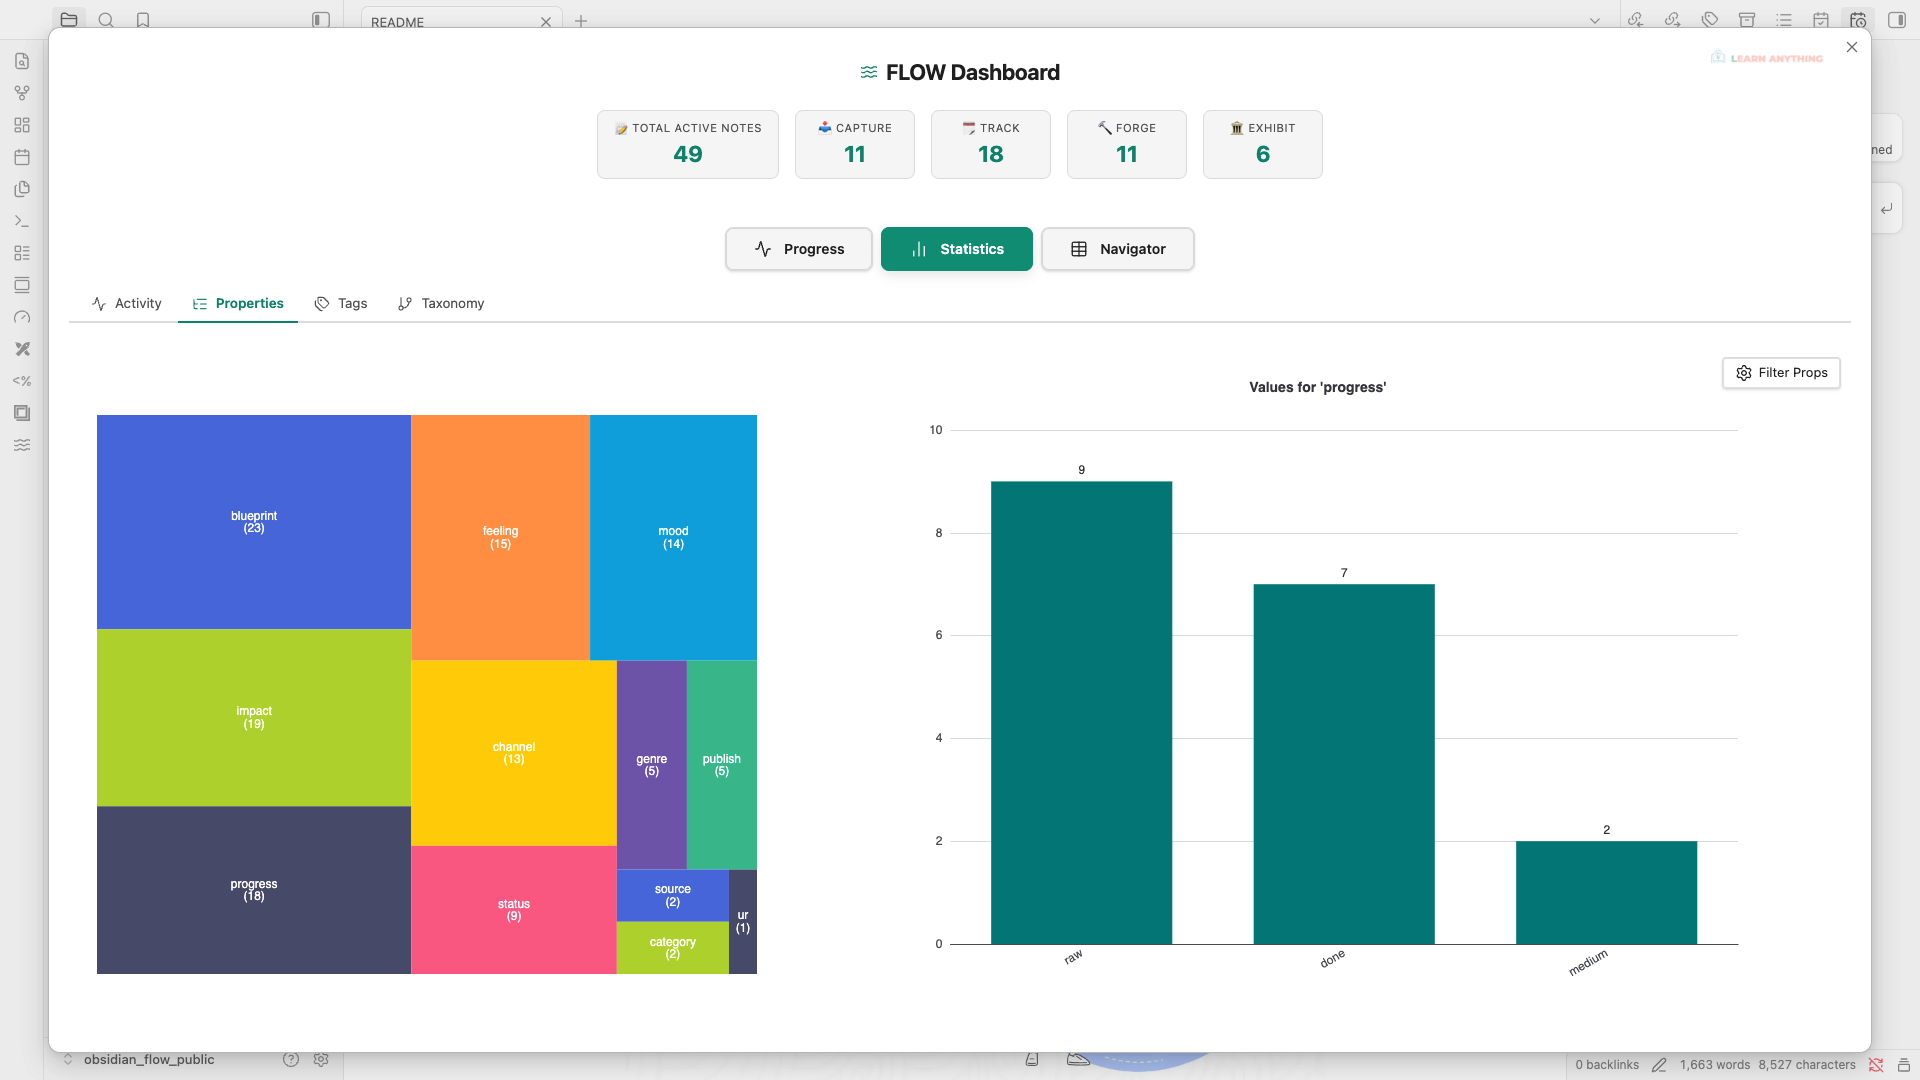Open the archive icon in the top toolbar
Image resolution: width=1920 pixels, height=1080 pixels.
[1747, 19]
